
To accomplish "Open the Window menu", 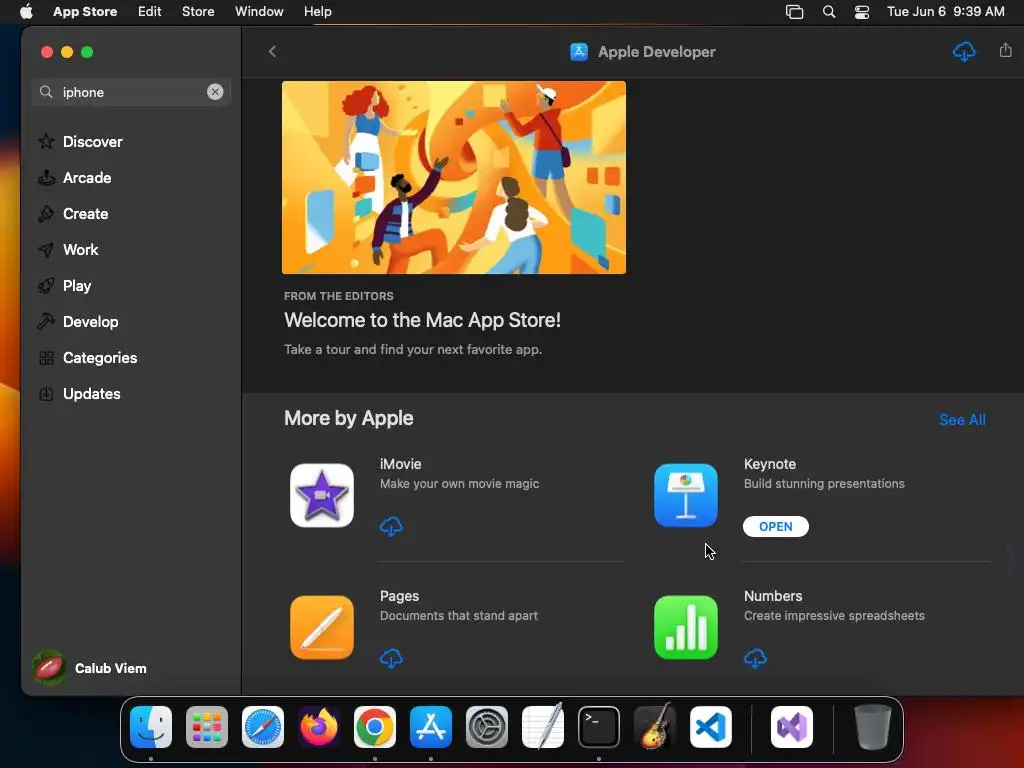I will coord(259,12).
